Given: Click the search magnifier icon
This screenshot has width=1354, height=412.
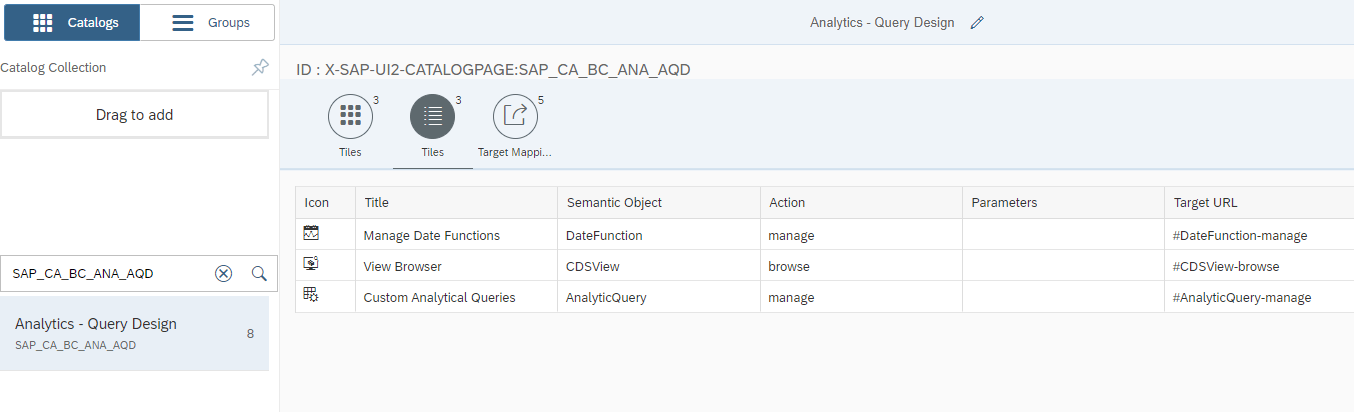Looking at the screenshot, I should pos(258,274).
